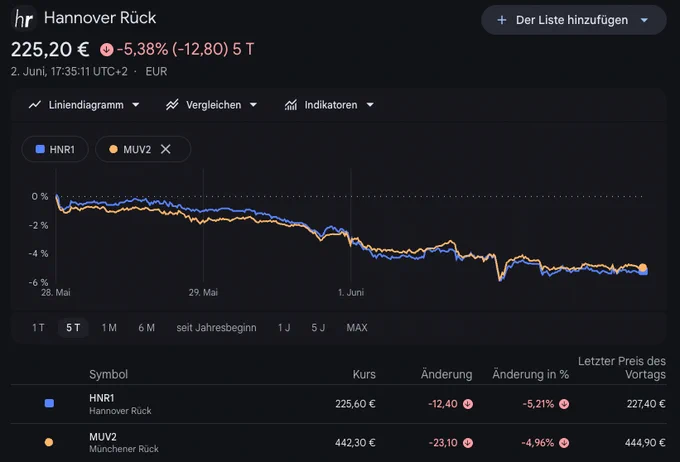Click the 29. Mai date label on chart

(203, 292)
